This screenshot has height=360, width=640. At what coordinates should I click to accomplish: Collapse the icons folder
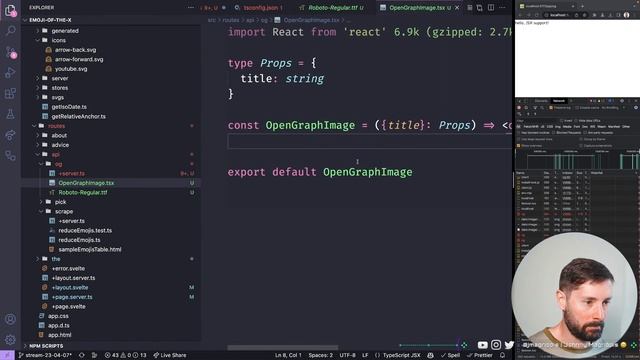click(x=58, y=40)
